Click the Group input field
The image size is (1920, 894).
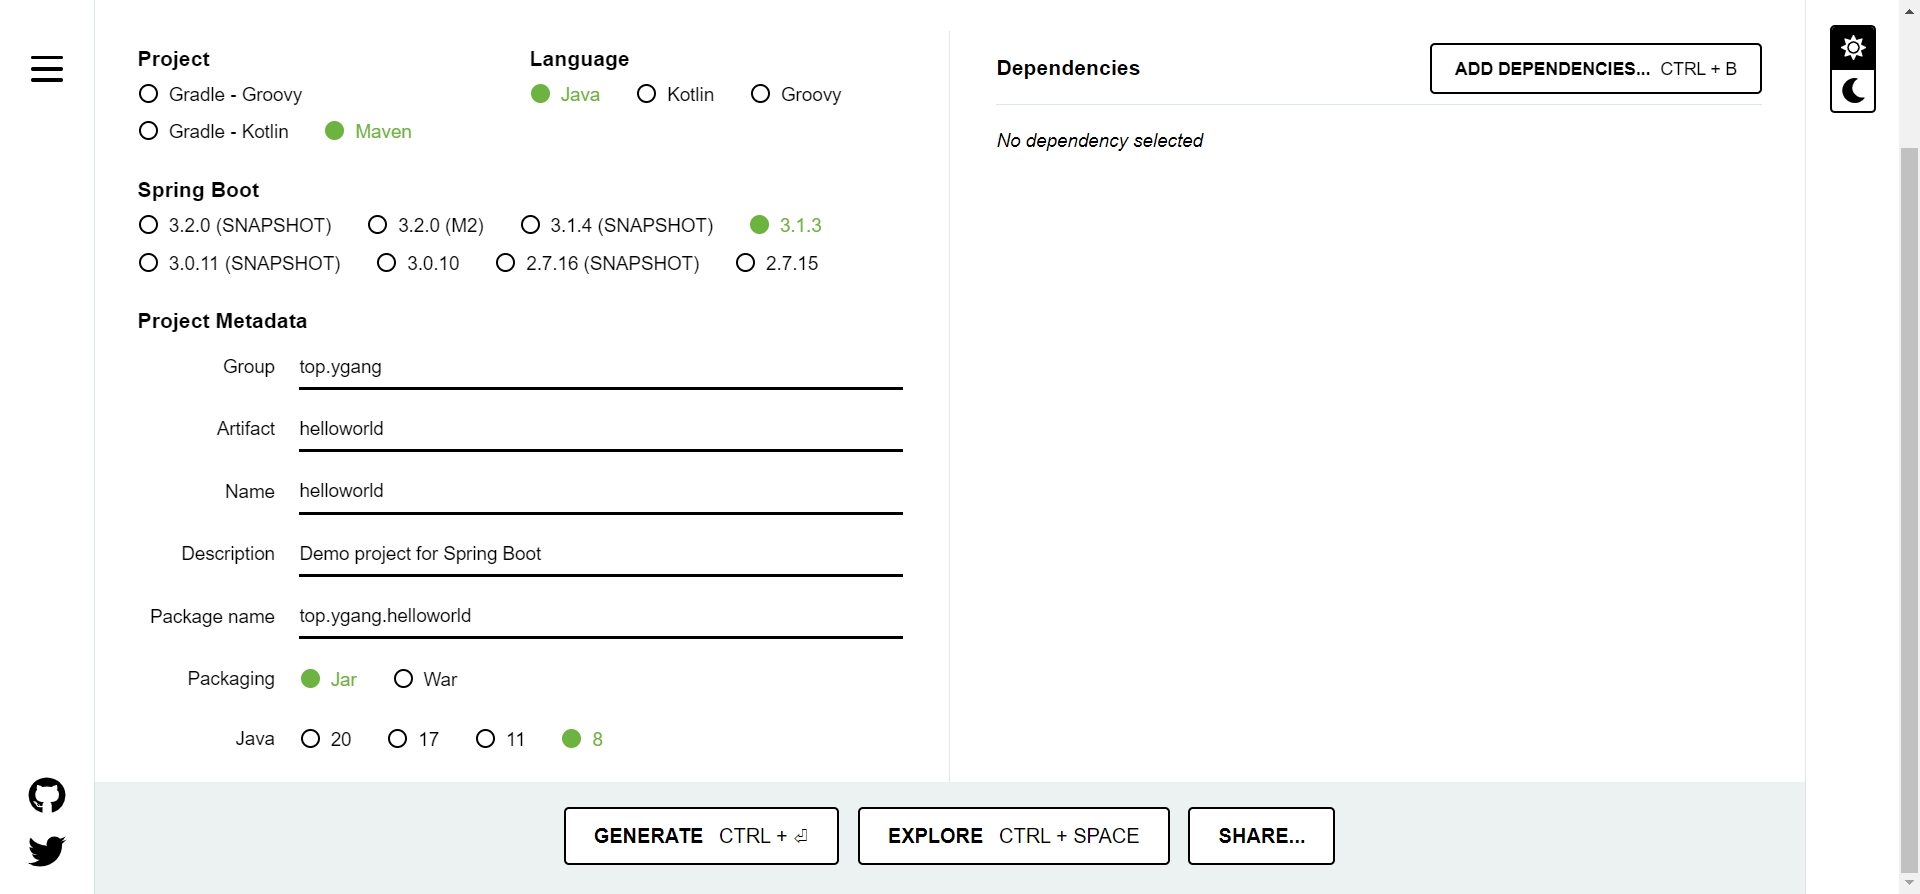[x=600, y=368]
